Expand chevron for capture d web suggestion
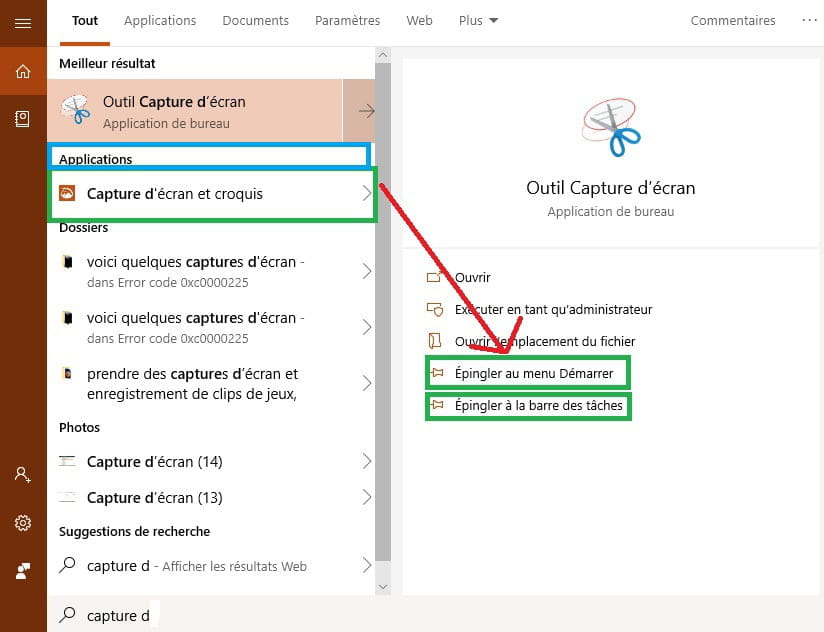 coord(367,565)
